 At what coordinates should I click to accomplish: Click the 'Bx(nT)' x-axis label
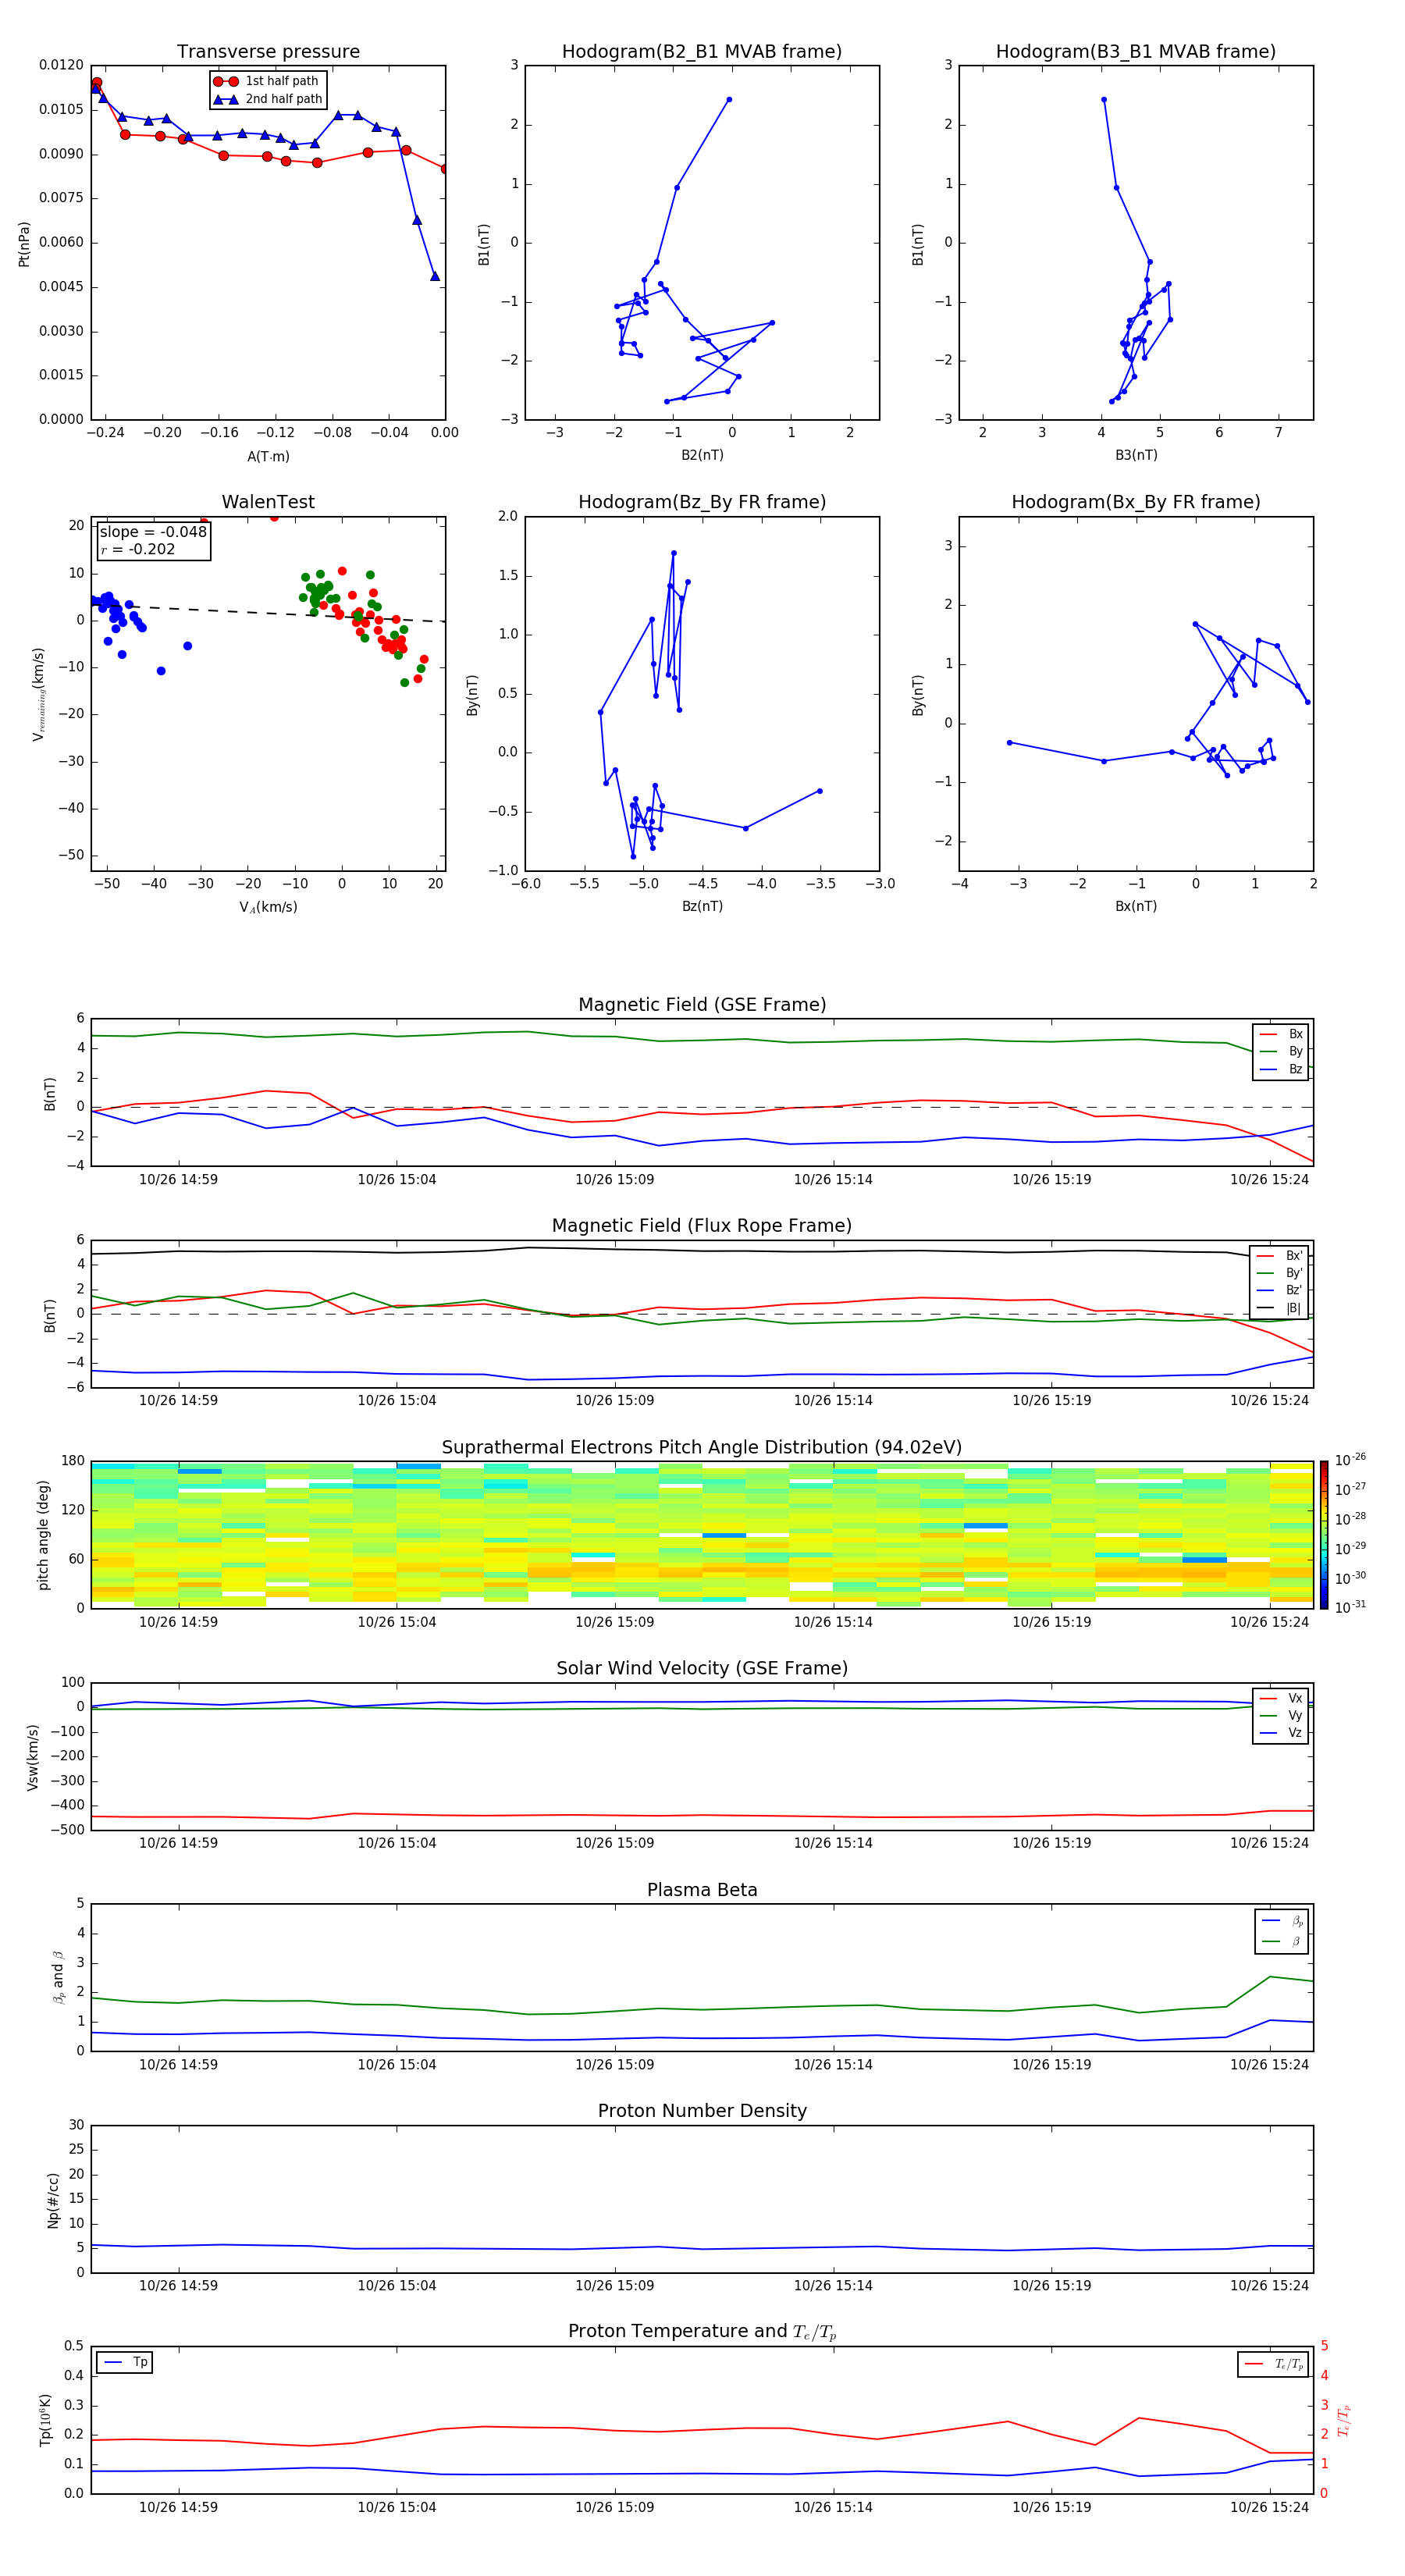(x=1136, y=906)
